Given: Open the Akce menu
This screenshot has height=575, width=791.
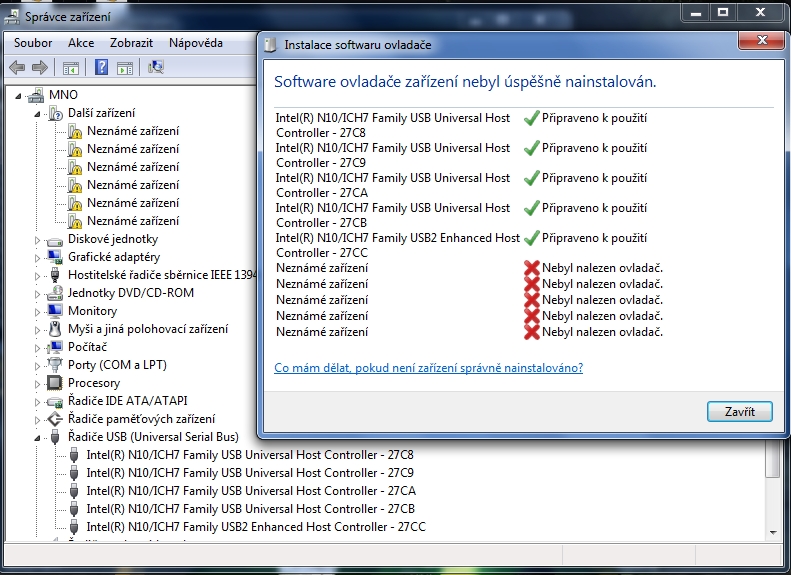Looking at the screenshot, I should tap(81, 43).
